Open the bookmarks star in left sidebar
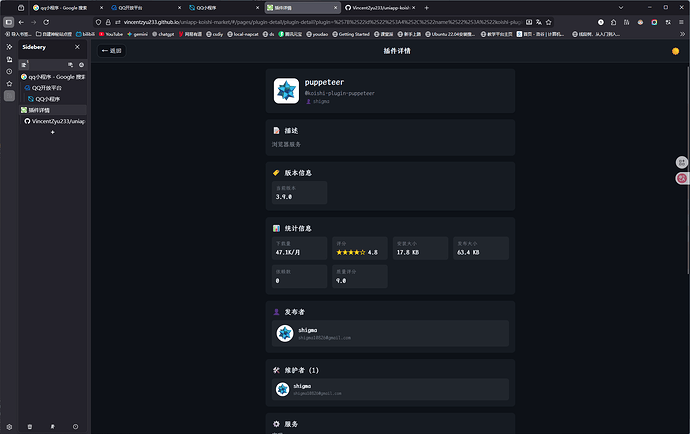This screenshot has height=434, width=690. 8,83
